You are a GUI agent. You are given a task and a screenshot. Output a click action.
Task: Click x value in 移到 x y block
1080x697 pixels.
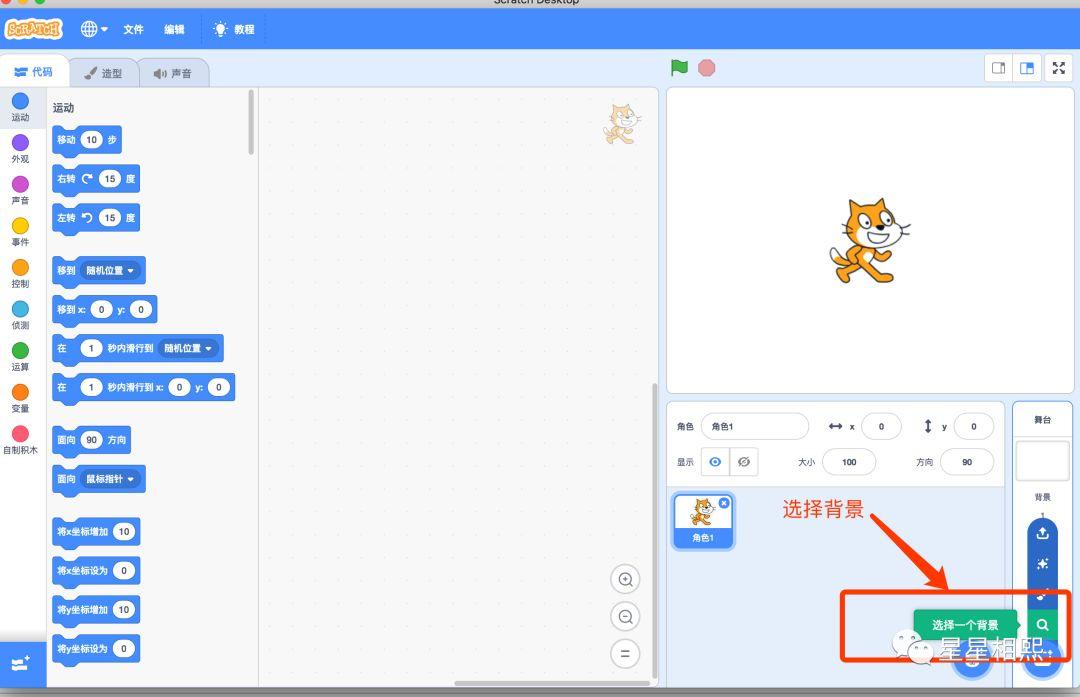tap(101, 310)
